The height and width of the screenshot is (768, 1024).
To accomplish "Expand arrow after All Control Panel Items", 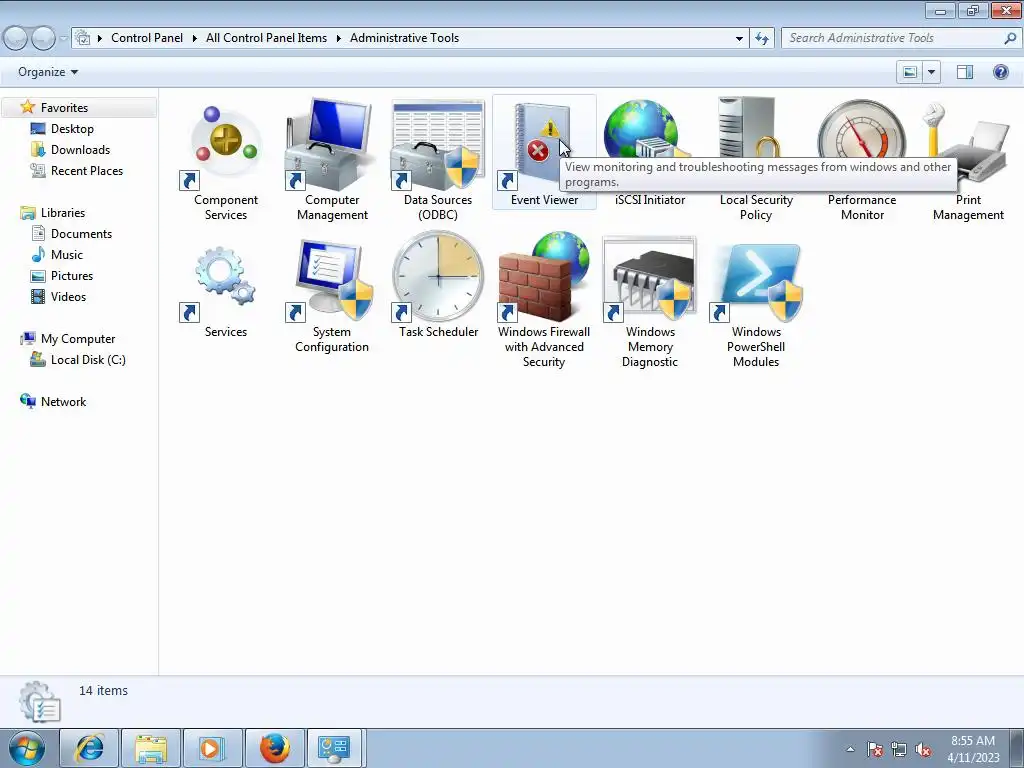I will (338, 39).
